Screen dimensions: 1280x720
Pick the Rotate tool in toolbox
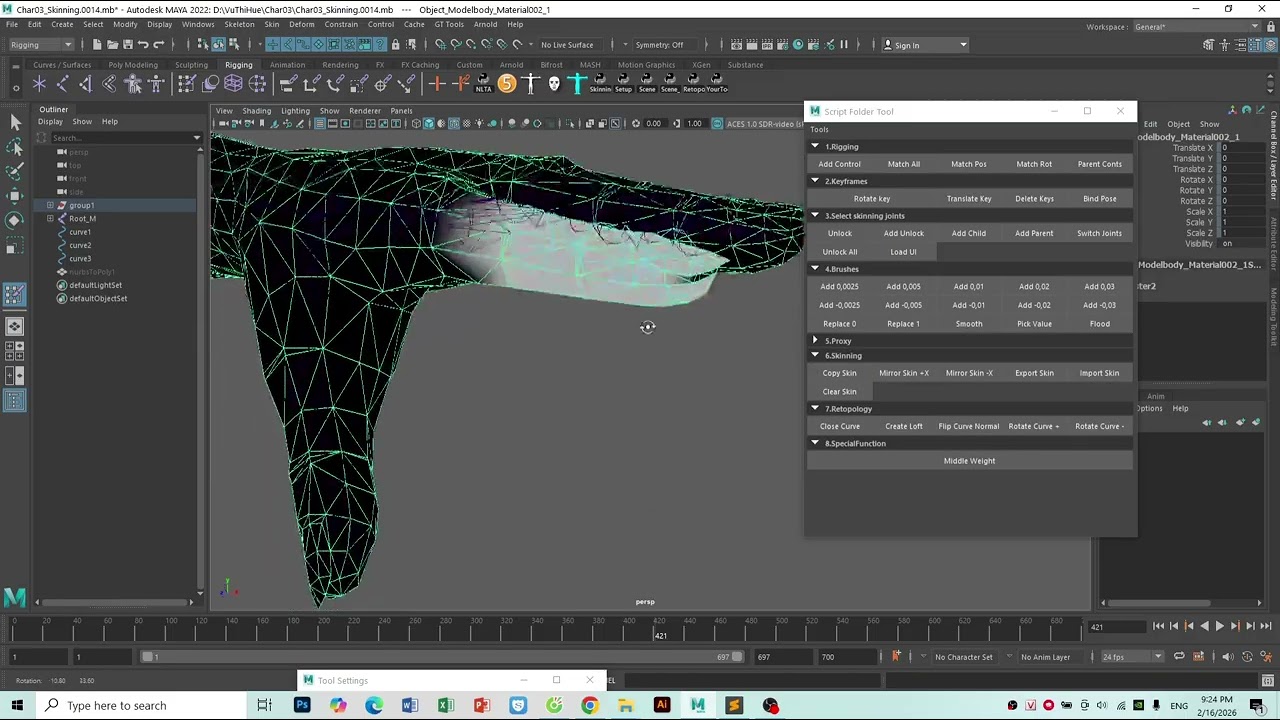tap(15, 220)
